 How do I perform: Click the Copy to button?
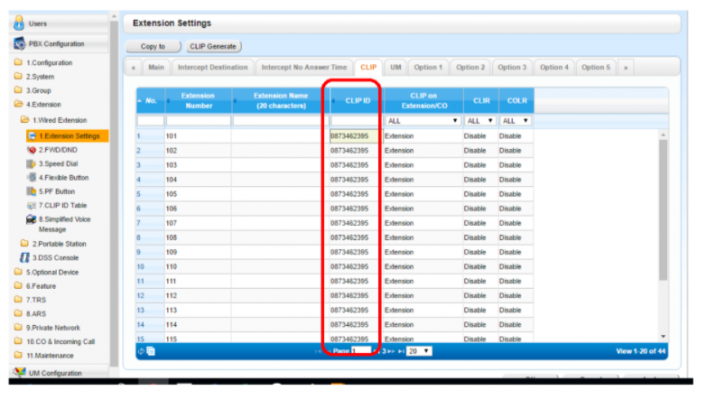click(x=153, y=46)
